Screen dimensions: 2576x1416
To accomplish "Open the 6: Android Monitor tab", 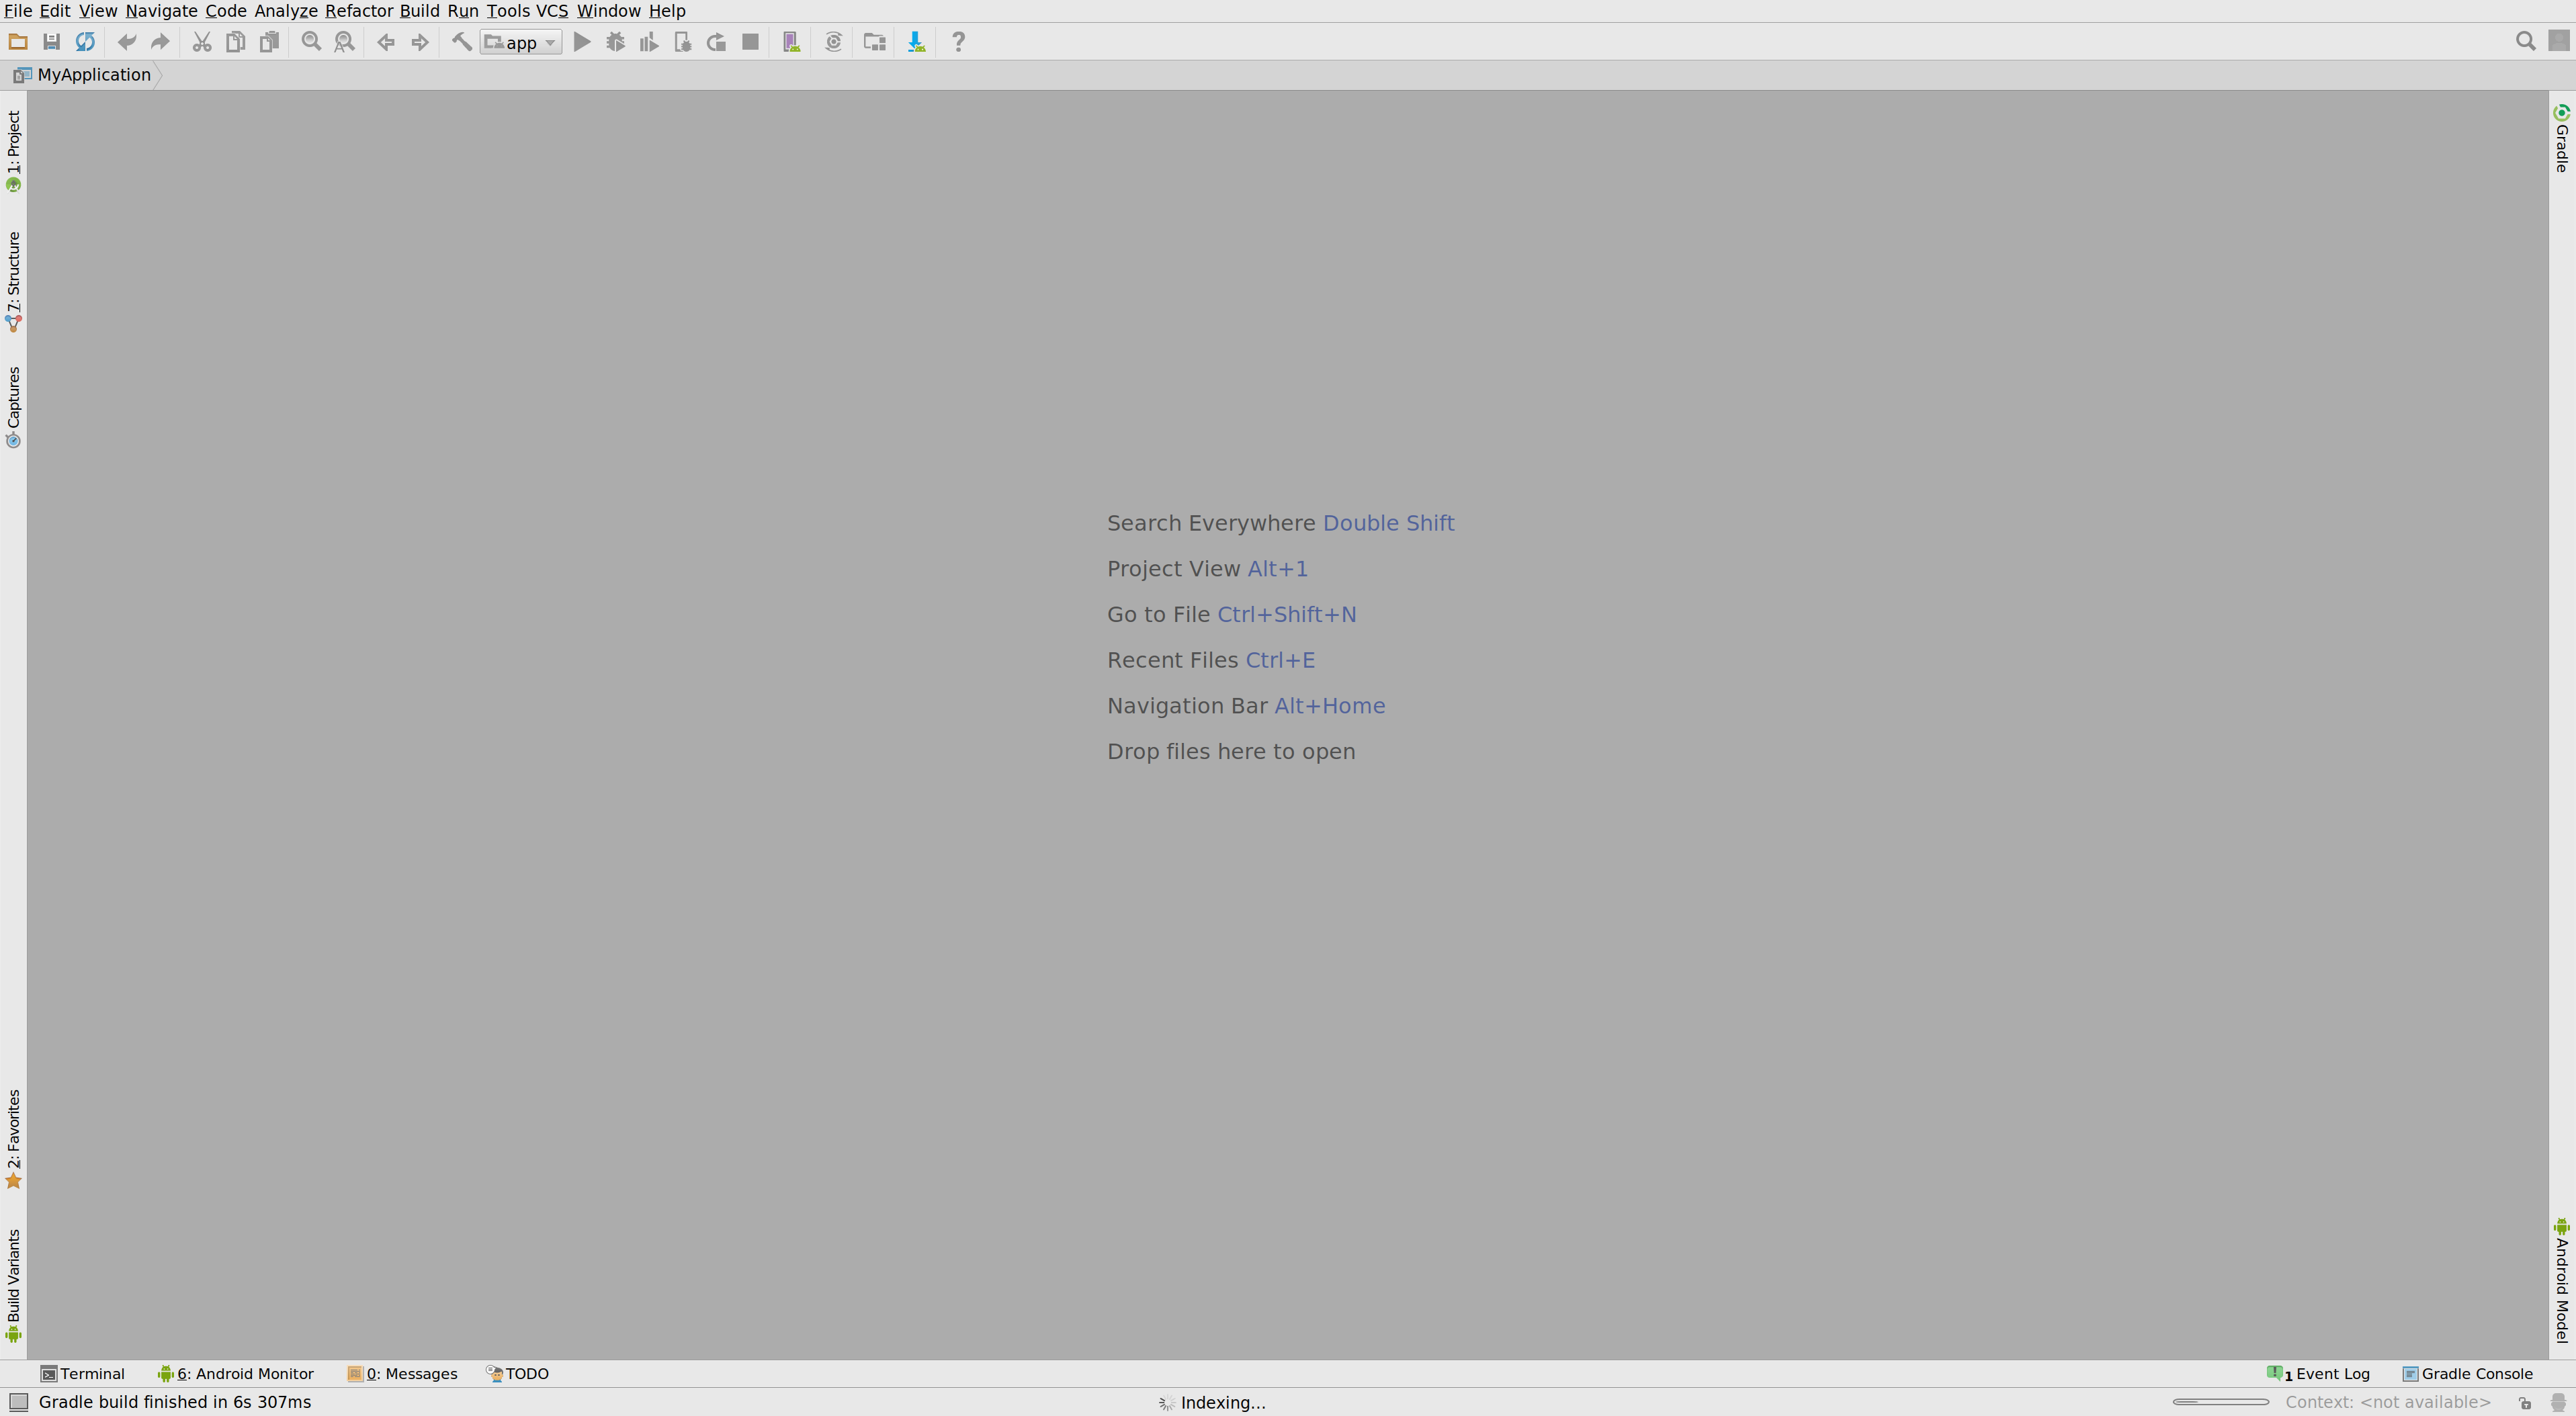I will click(x=236, y=1374).
